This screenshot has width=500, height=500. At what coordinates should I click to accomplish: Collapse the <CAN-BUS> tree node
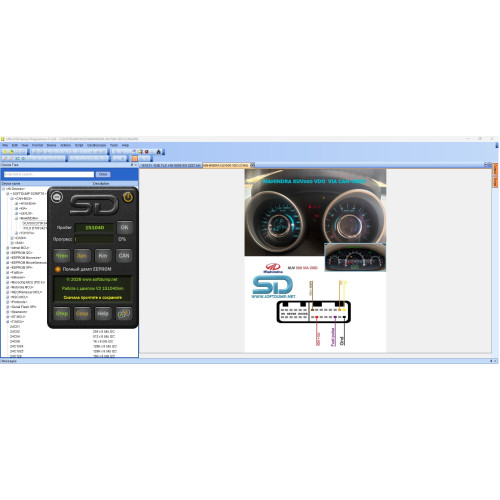pyautogui.click(x=12, y=199)
